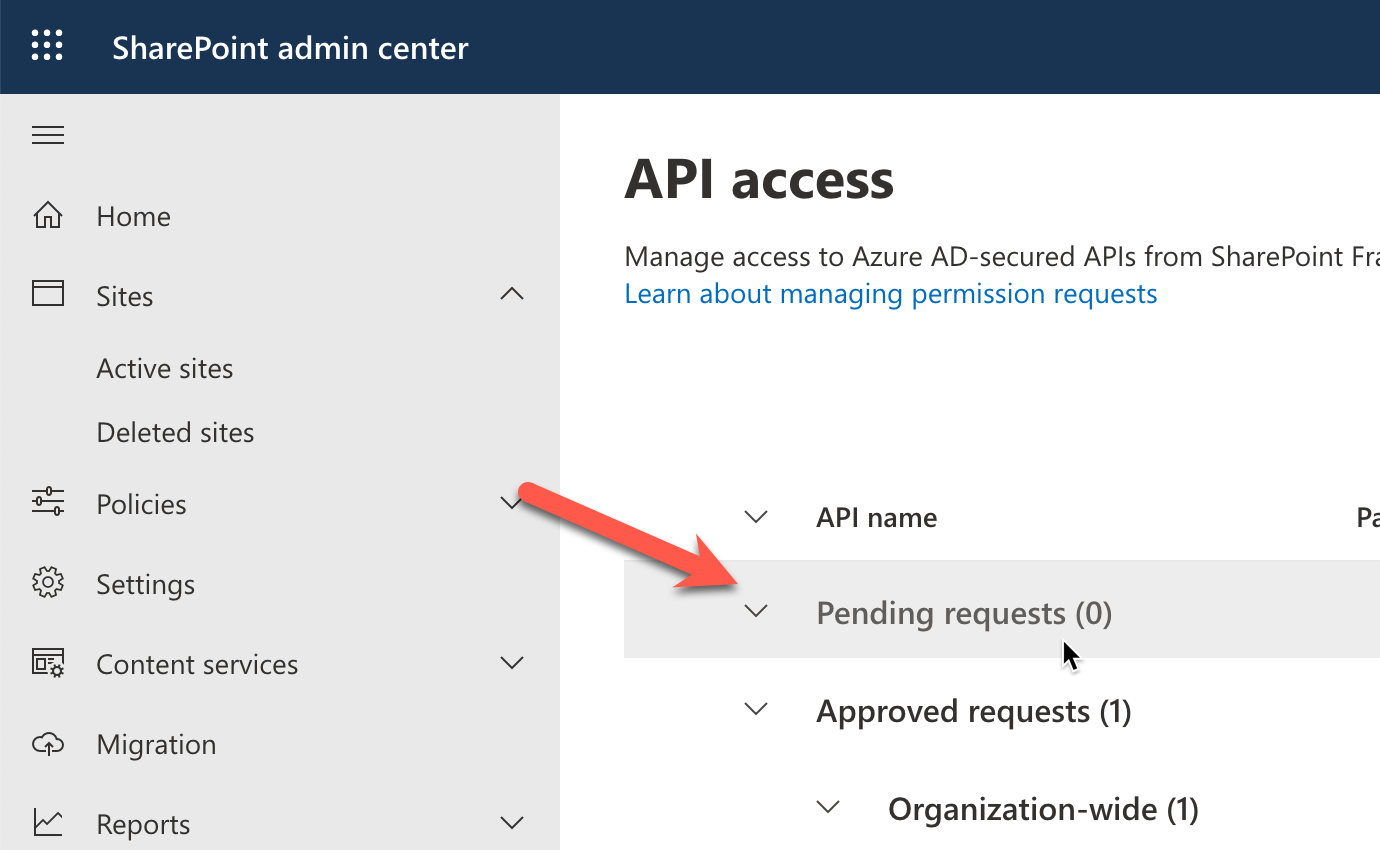Open the Policies dropdown chevron

click(512, 503)
